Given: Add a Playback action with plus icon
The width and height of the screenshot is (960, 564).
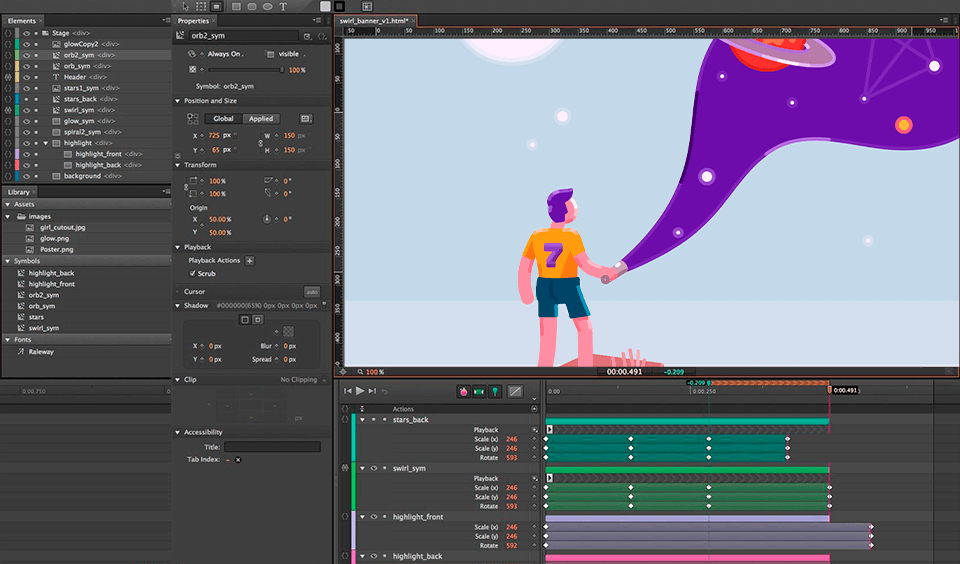Looking at the screenshot, I should point(250,260).
